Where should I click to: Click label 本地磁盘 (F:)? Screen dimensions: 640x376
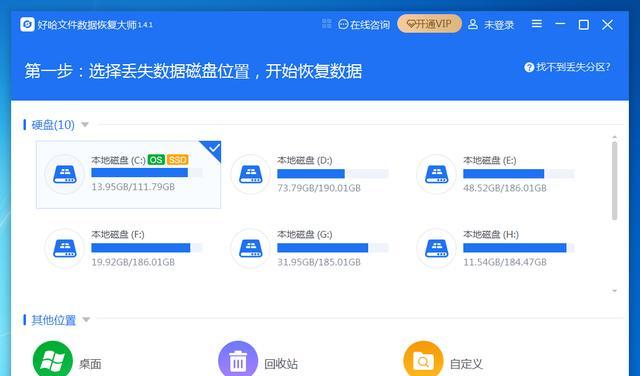[x=118, y=234]
